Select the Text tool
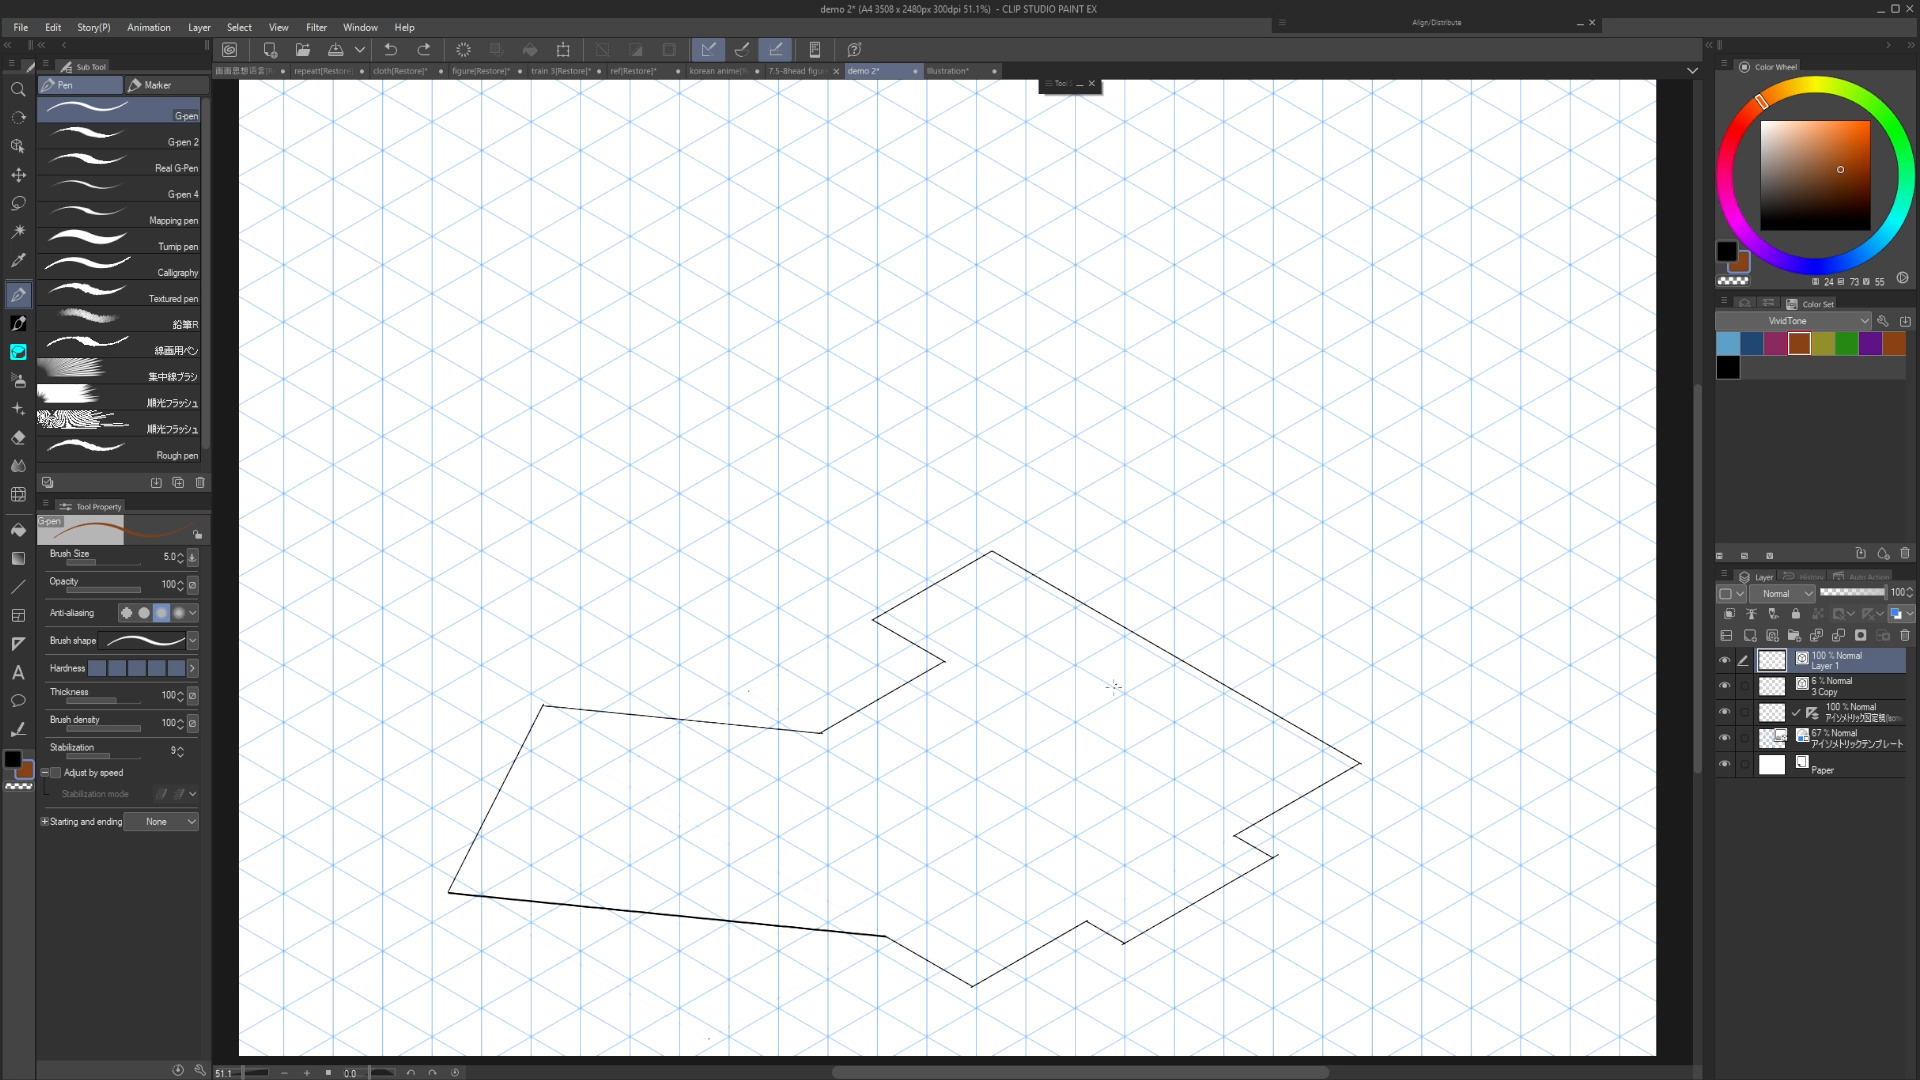This screenshot has height=1080, width=1920. coord(18,673)
